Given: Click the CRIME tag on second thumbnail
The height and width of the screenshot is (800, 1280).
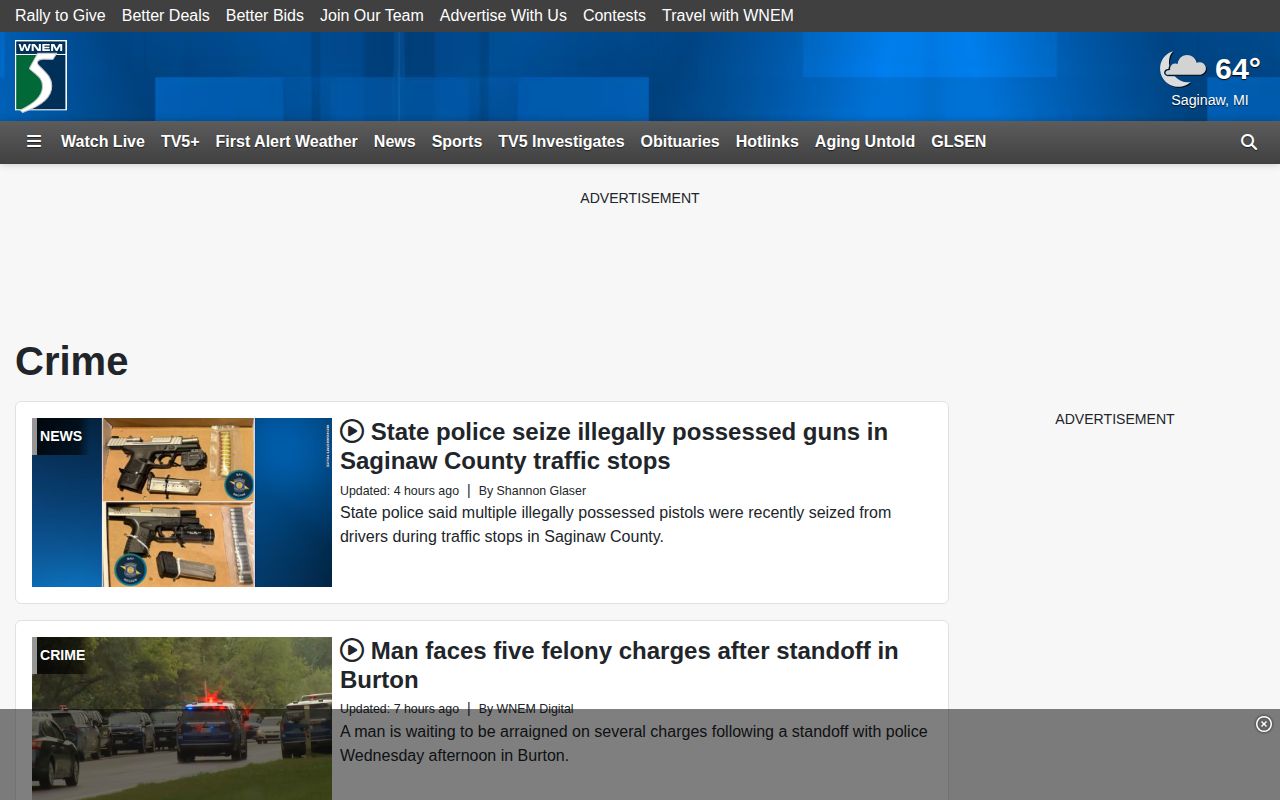Looking at the screenshot, I should pos(62,655).
